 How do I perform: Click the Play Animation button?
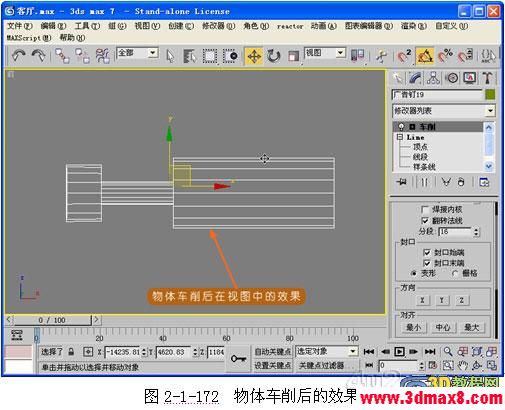click(x=399, y=351)
